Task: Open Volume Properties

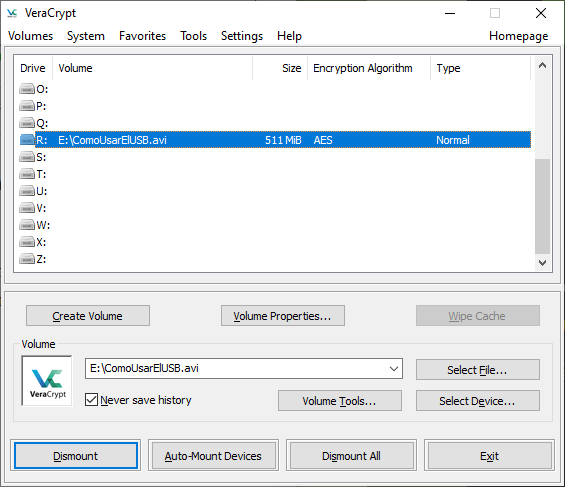Action: [282, 316]
